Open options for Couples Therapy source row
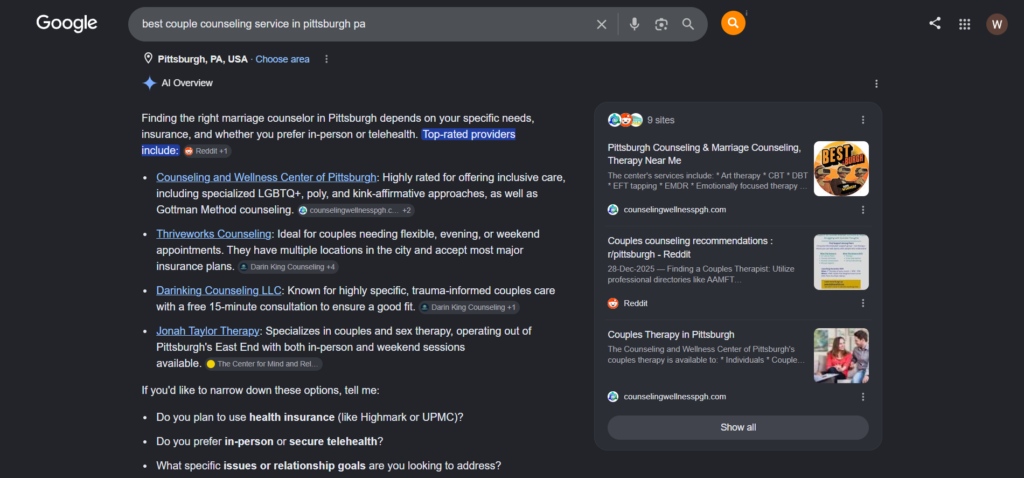 [863, 396]
